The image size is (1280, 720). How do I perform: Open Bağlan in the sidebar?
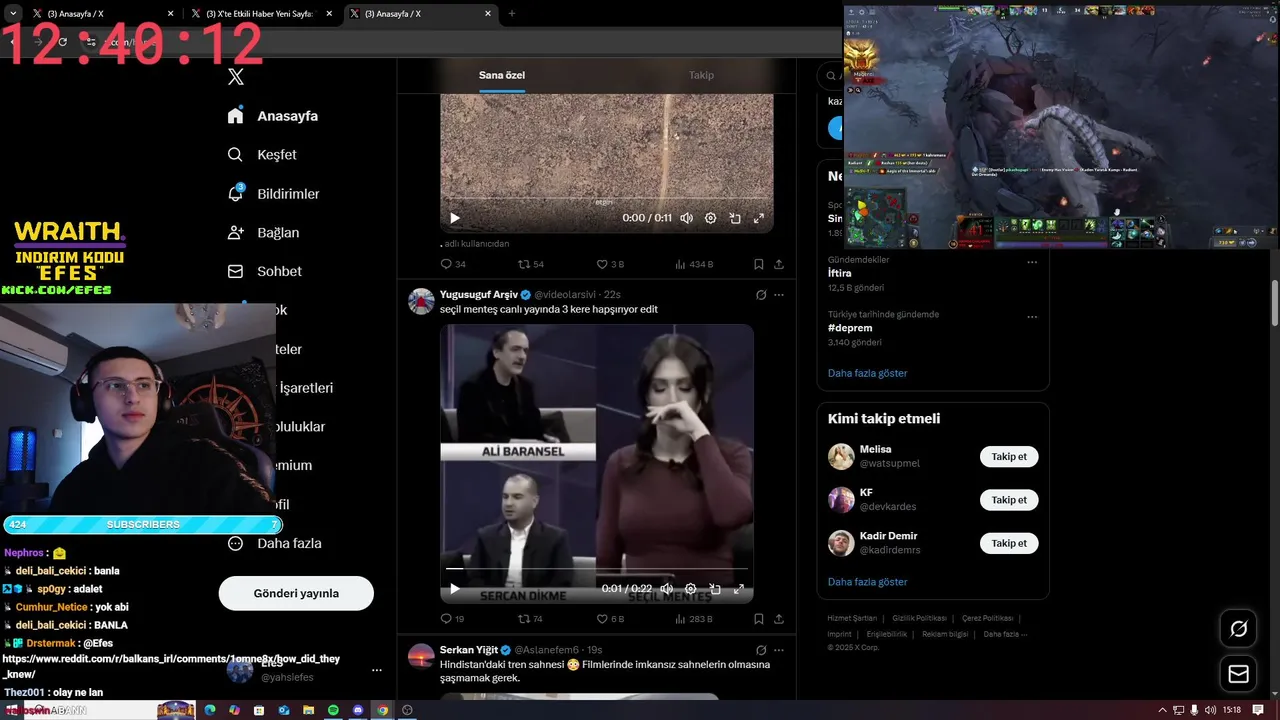[x=263, y=233]
